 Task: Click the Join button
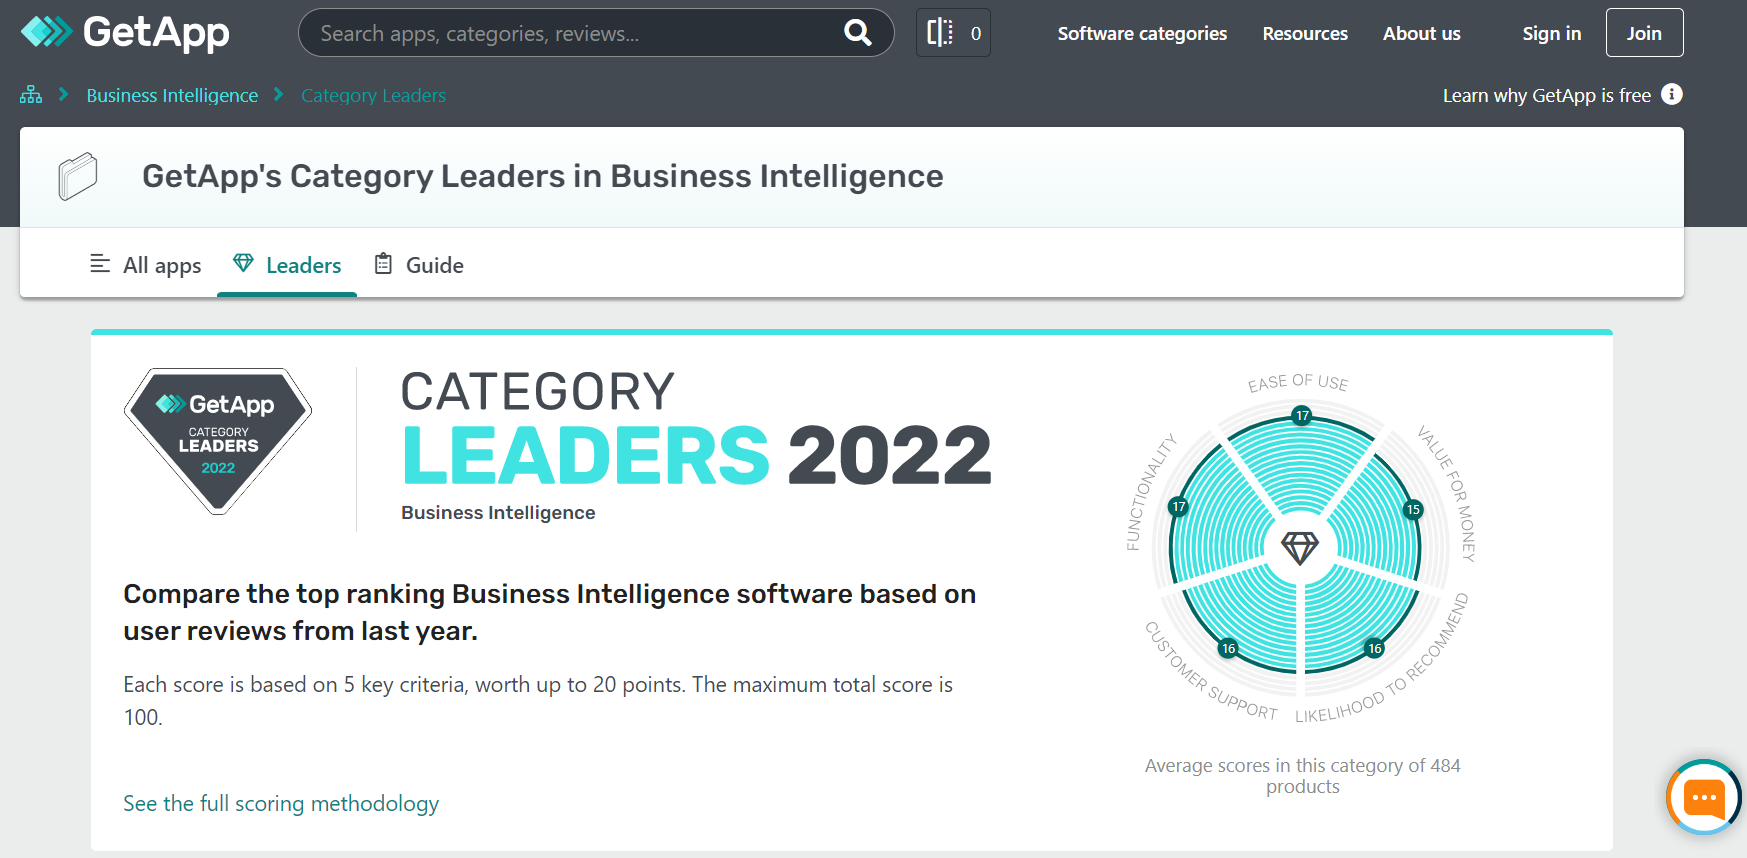pyautogui.click(x=1644, y=32)
